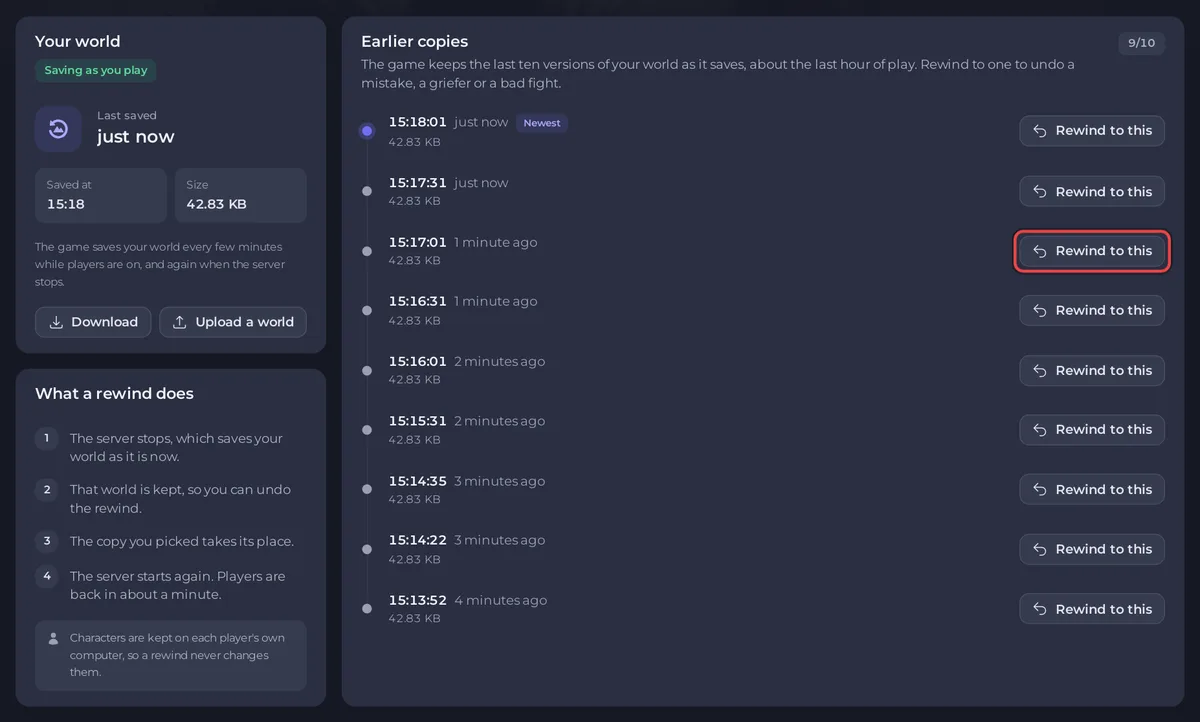Click "4 minutes ago" on the oldest copy
The width and height of the screenshot is (1200, 722).
(x=501, y=601)
